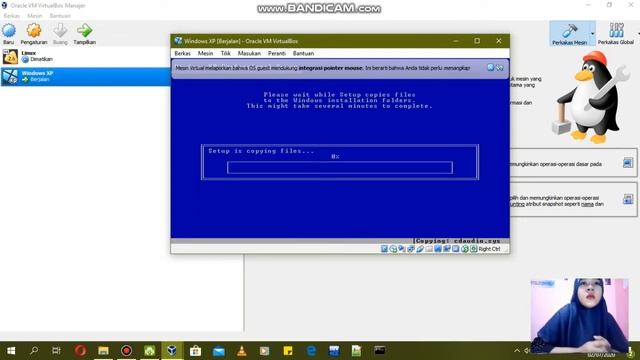Viewport: 640px width, 360px height.
Task: Click the keyboard capture status icon
Action: (x=473, y=249)
